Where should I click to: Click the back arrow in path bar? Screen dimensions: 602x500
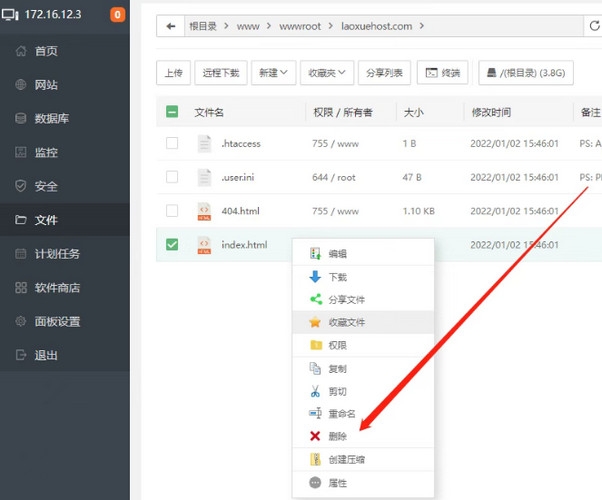(172, 26)
